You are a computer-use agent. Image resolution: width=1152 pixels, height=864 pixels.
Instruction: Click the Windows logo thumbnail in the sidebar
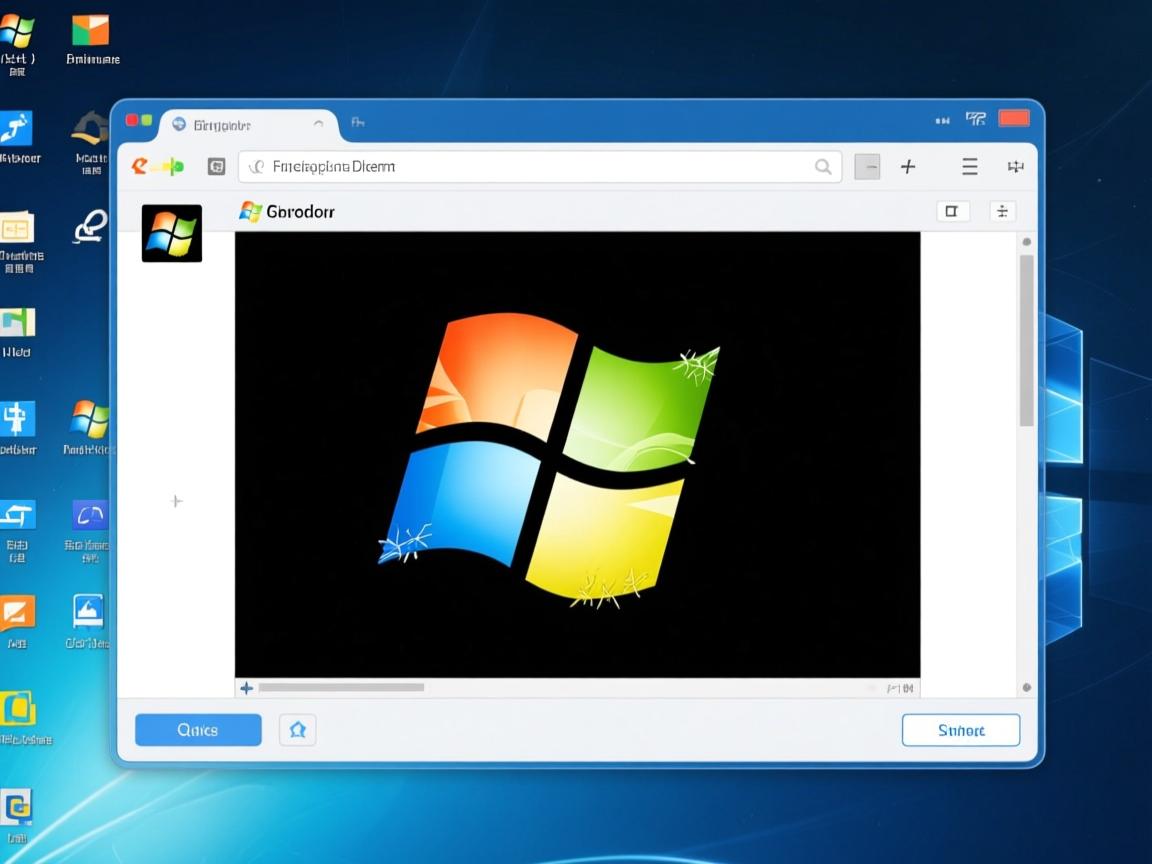172,234
